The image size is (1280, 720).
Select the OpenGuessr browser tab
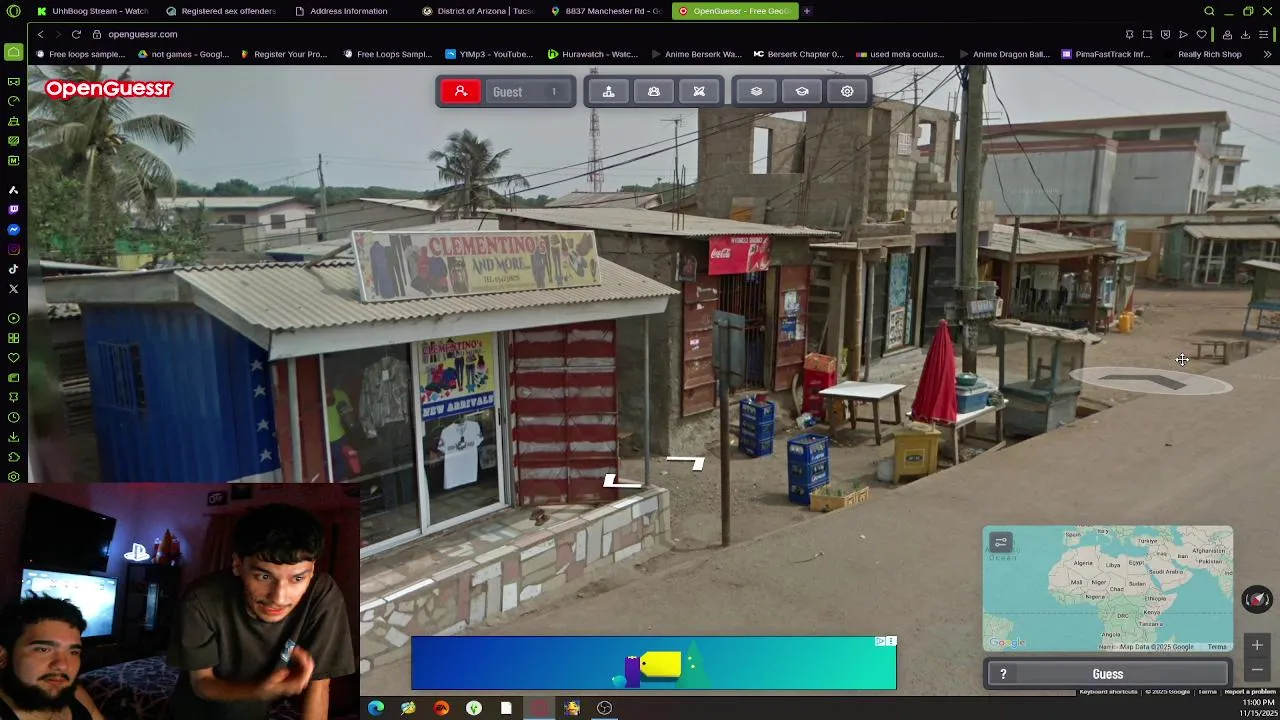[734, 11]
